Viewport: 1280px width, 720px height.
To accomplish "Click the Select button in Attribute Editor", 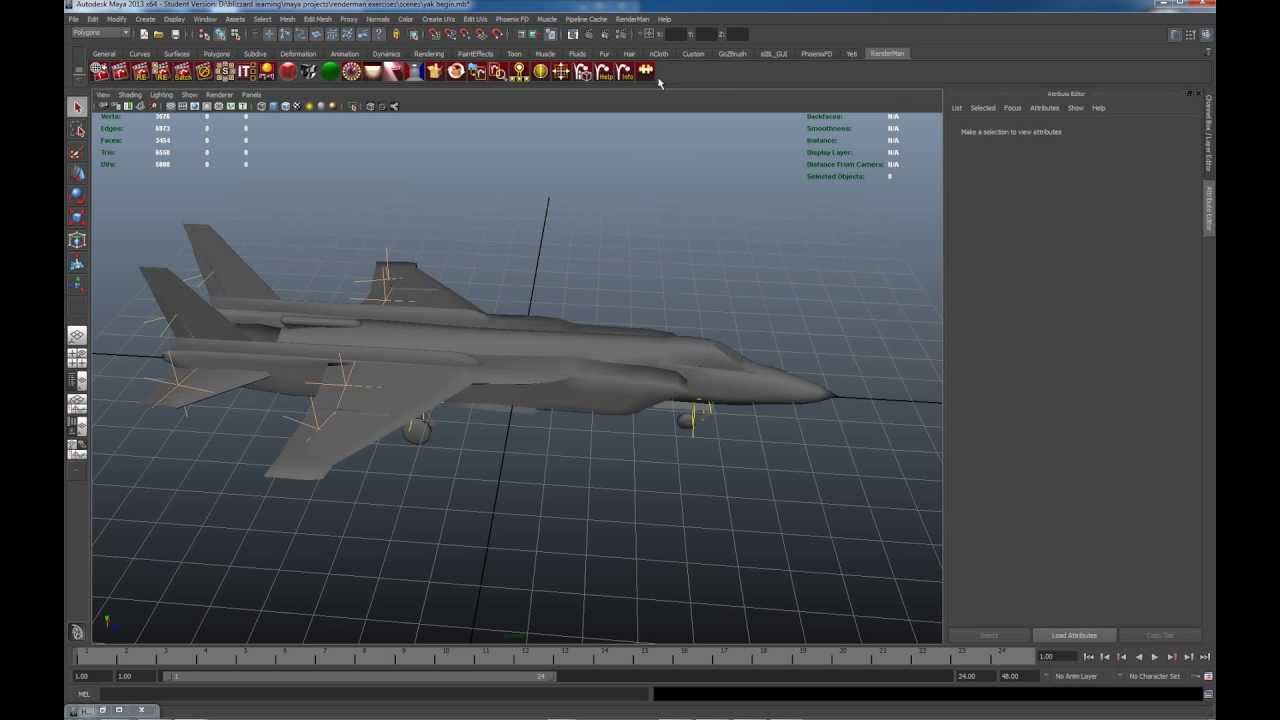I will (989, 635).
